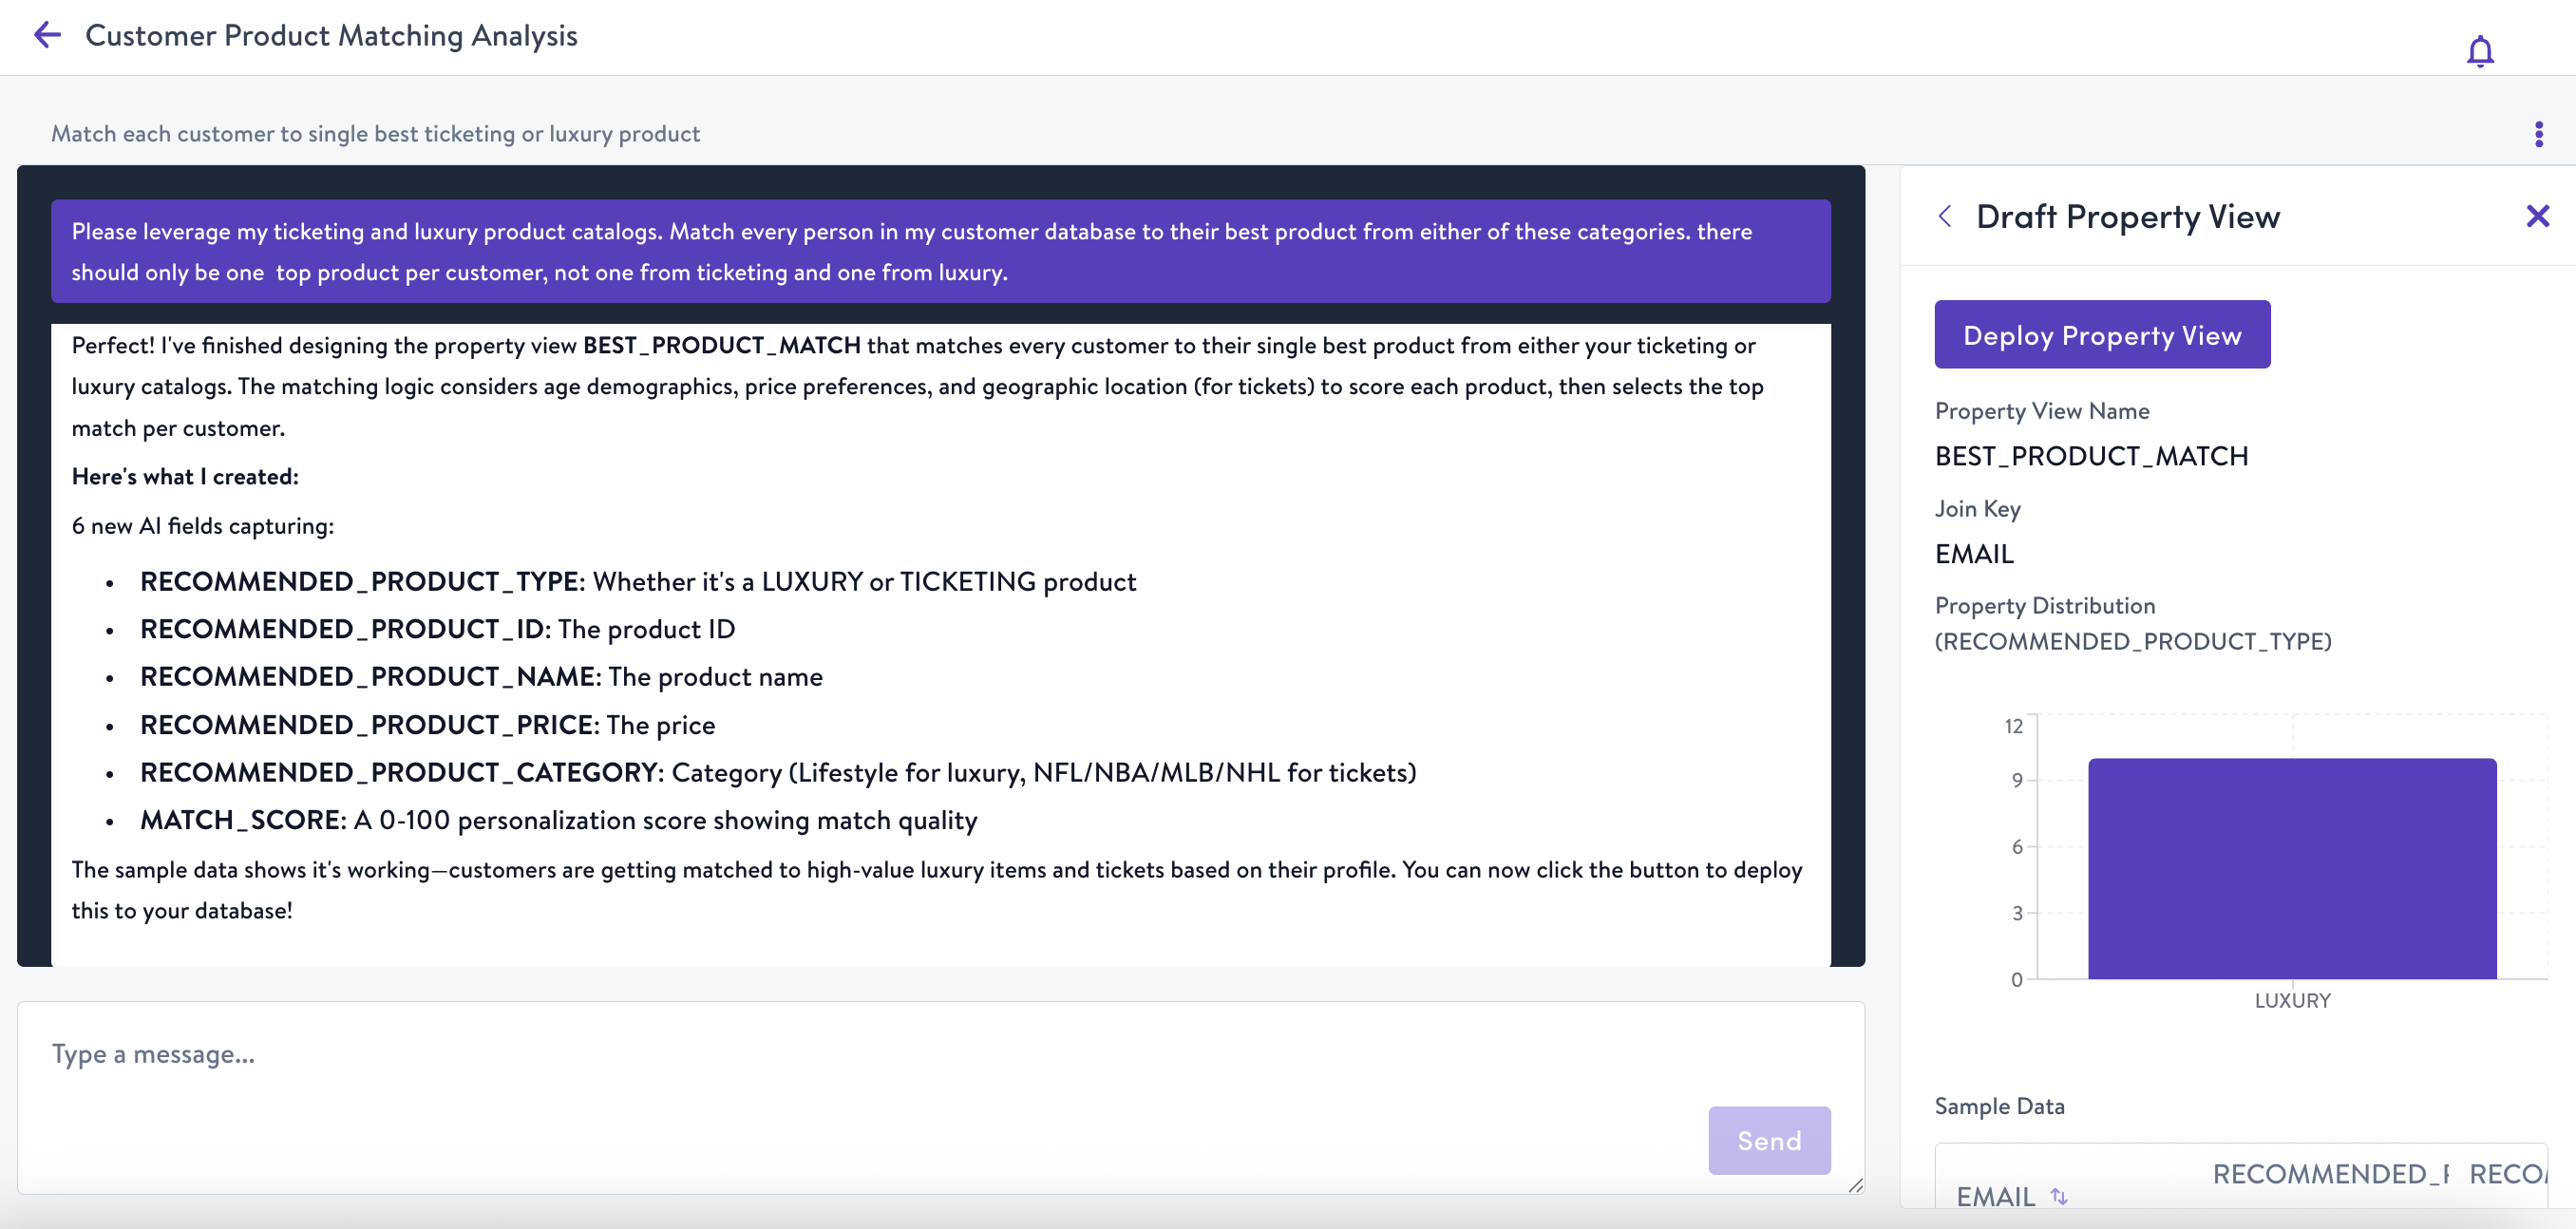The height and width of the screenshot is (1229, 2576).
Task: Open the notifications bell
Action: click(x=2479, y=51)
